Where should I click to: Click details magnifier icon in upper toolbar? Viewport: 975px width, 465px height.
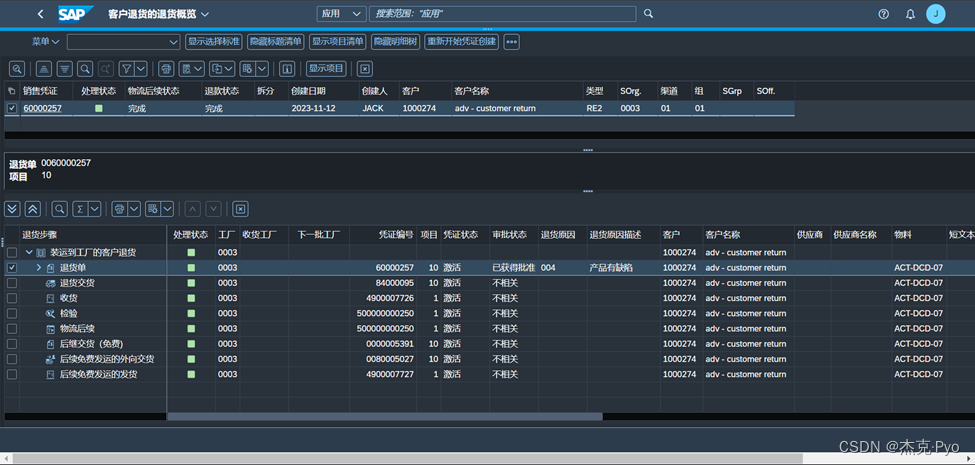17,68
